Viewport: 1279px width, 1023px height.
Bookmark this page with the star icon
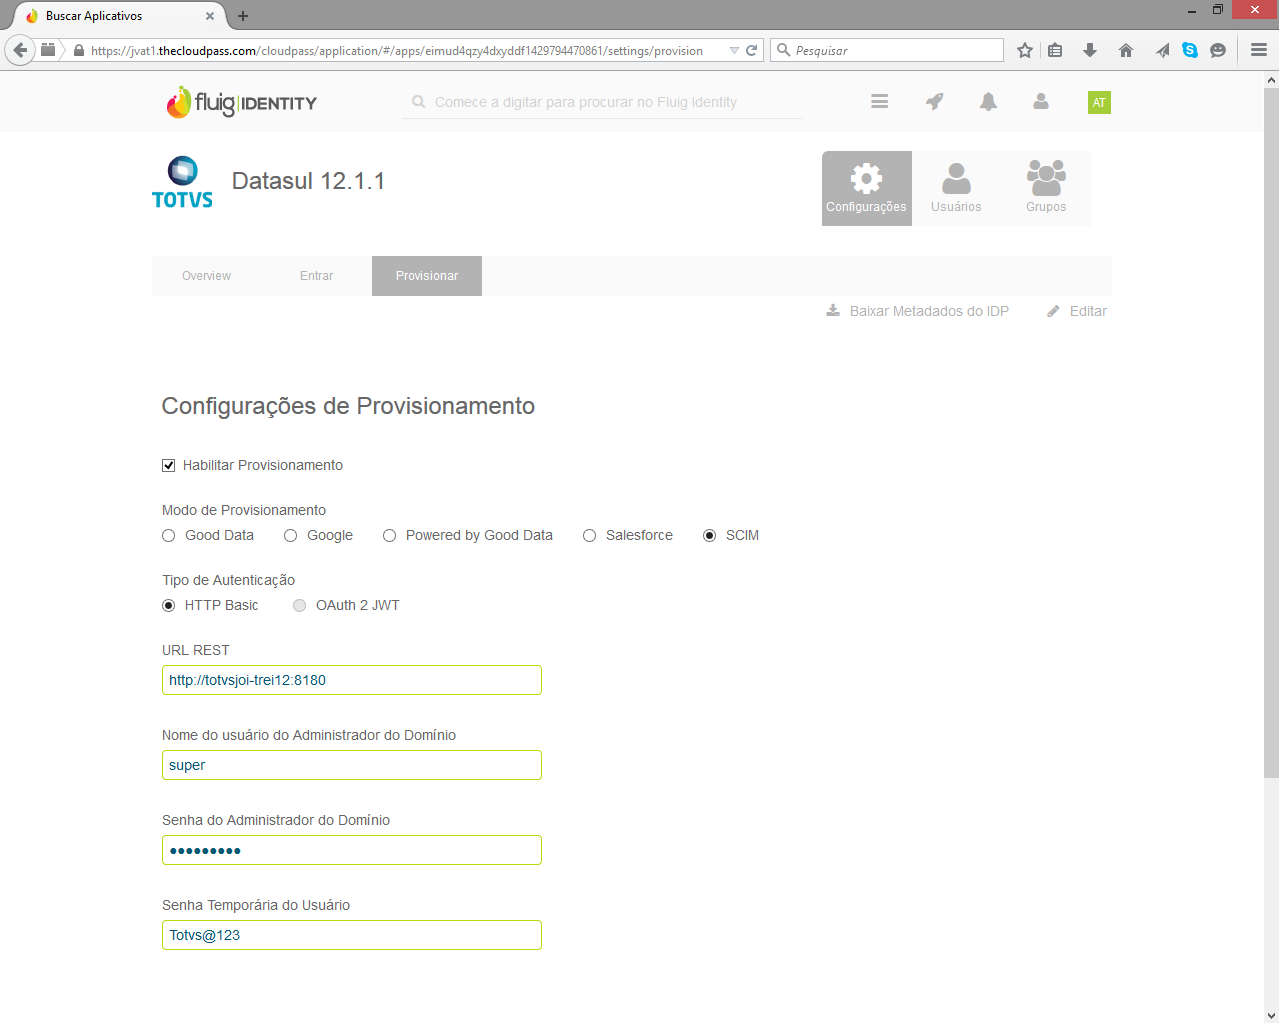[x=1025, y=50]
